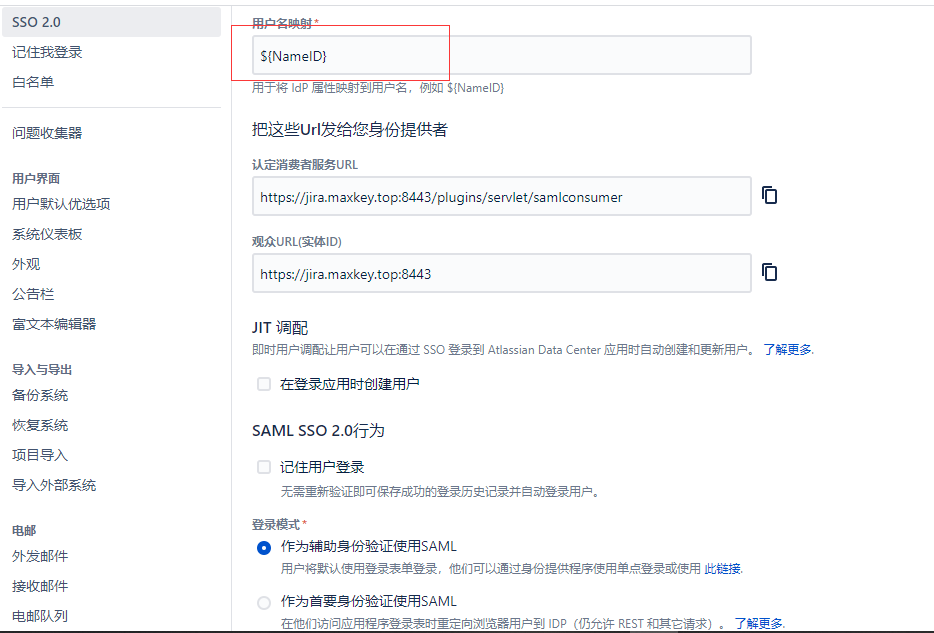The width and height of the screenshot is (934, 633).
Task: Focus the 用户名映射 input with ${NameID}
Action: (x=502, y=55)
